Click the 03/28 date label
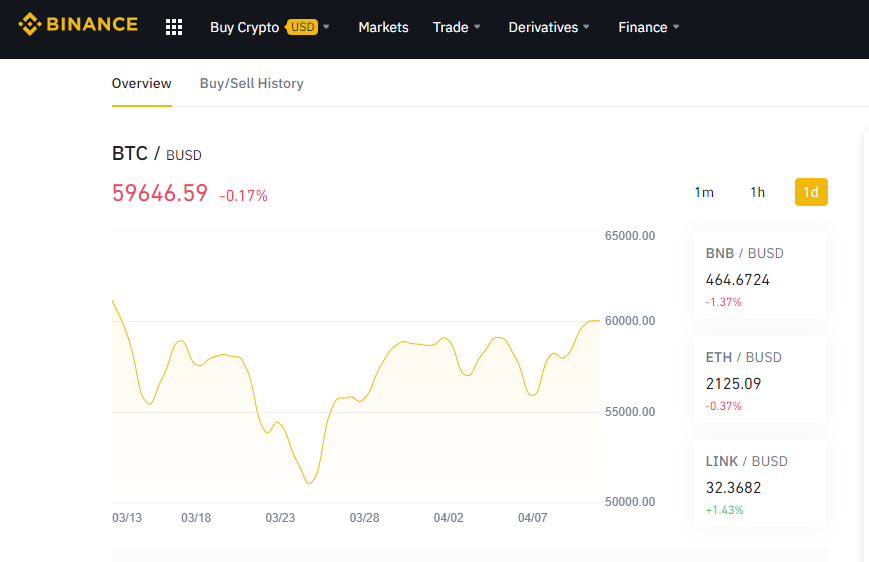 coord(365,518)
